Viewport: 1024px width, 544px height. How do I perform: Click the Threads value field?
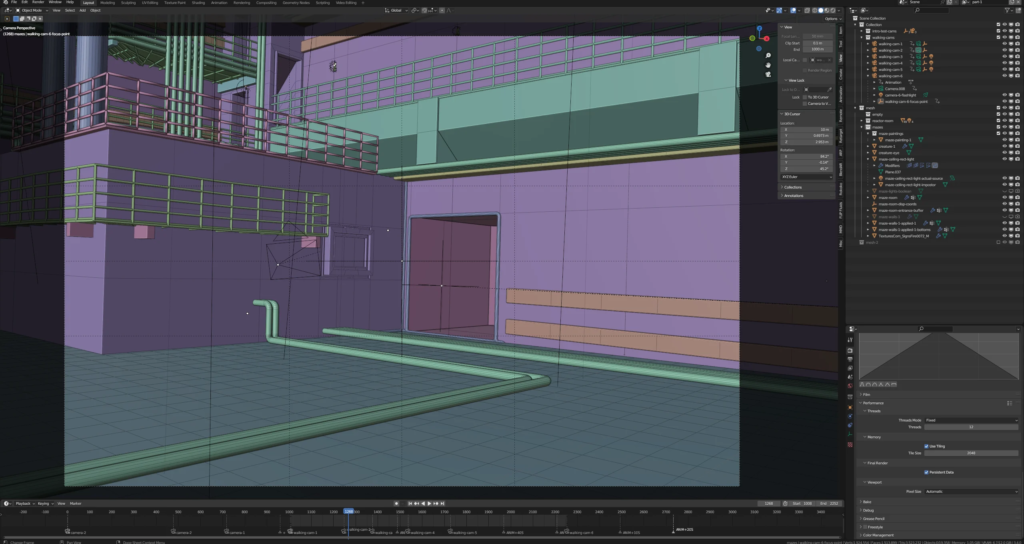click(970, 427)
